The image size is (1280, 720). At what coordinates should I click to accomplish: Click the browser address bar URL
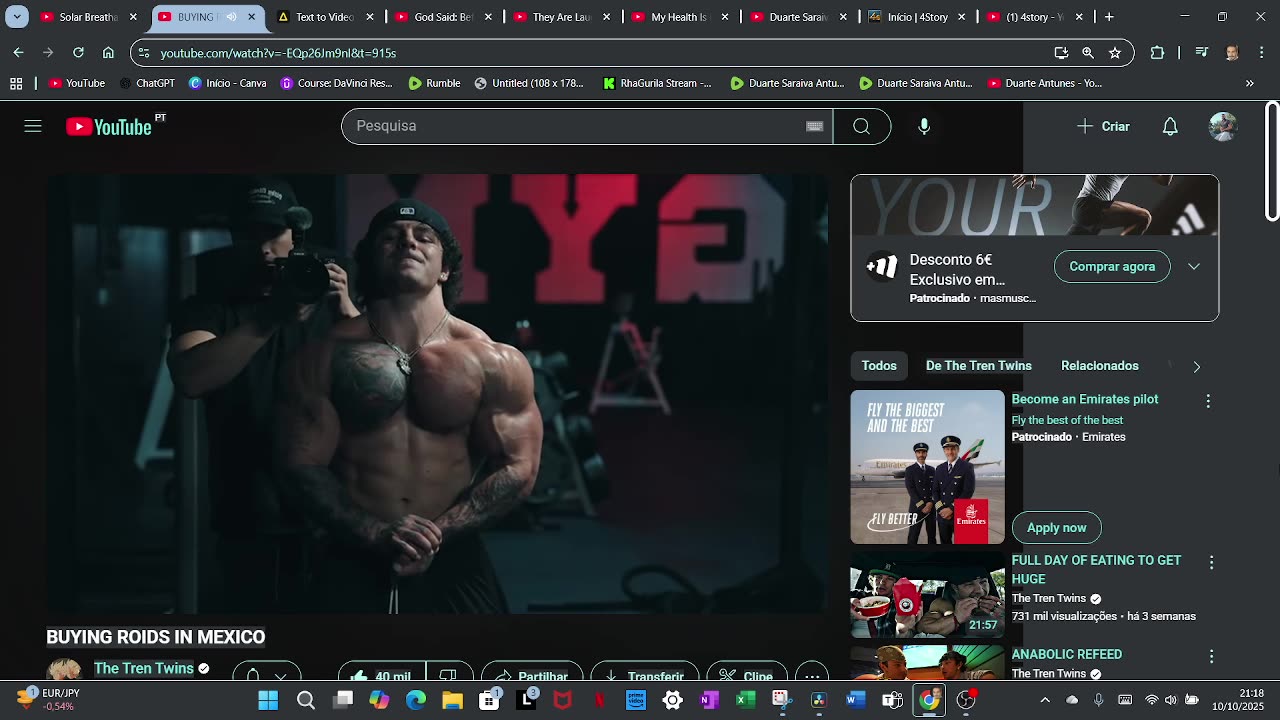click(x=278, y=53)
